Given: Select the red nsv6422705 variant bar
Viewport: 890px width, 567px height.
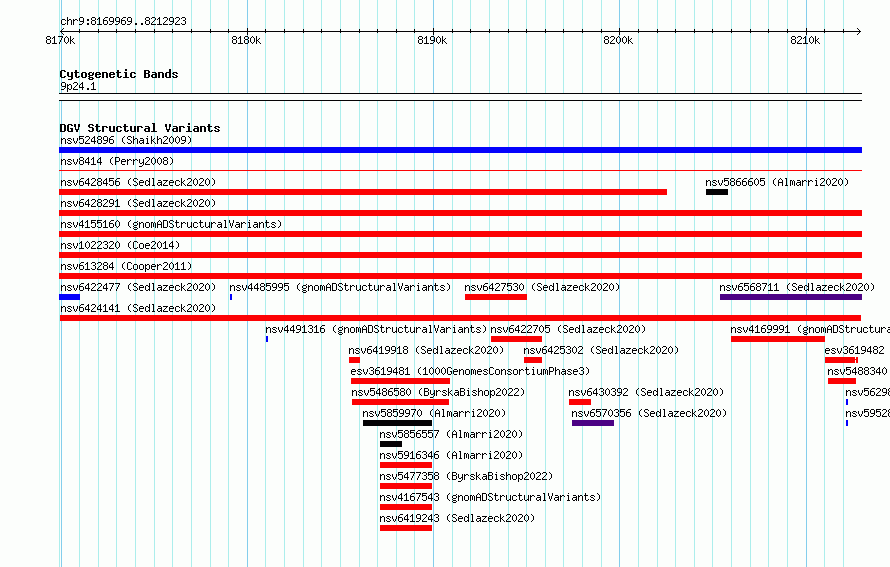Looking at the screenshot, I should pyautogui.click(x=517, y=339).
